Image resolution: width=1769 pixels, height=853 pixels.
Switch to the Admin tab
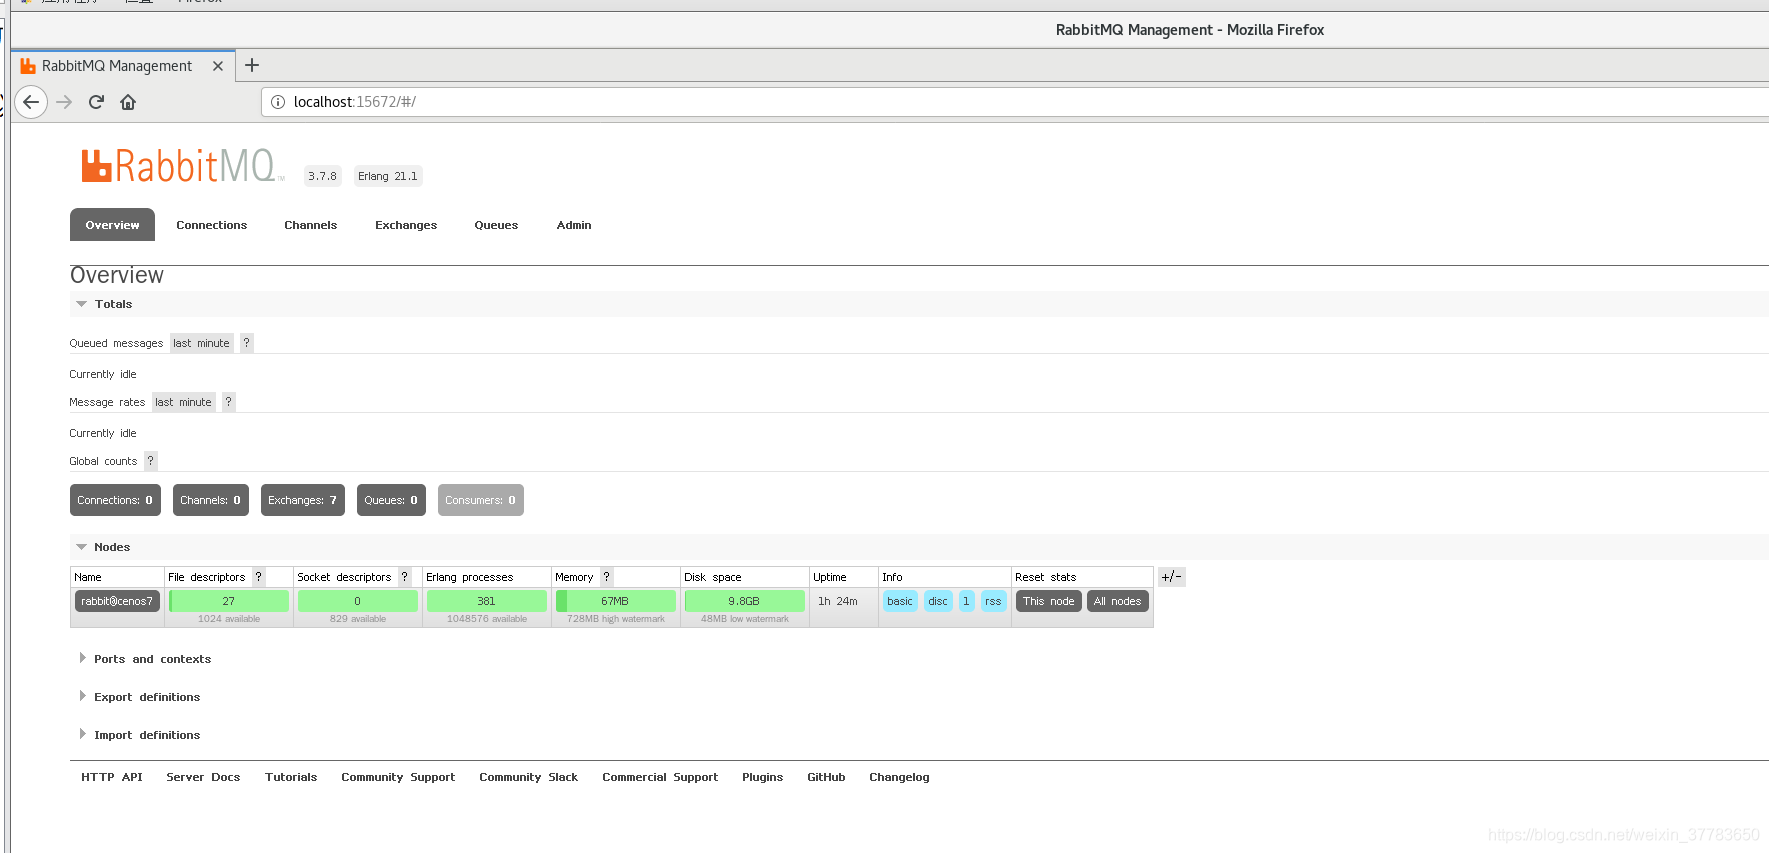pos(574,225)
